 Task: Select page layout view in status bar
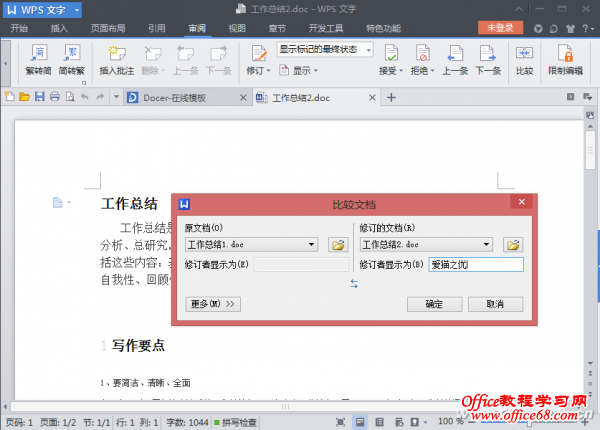[x=360, y=422]
